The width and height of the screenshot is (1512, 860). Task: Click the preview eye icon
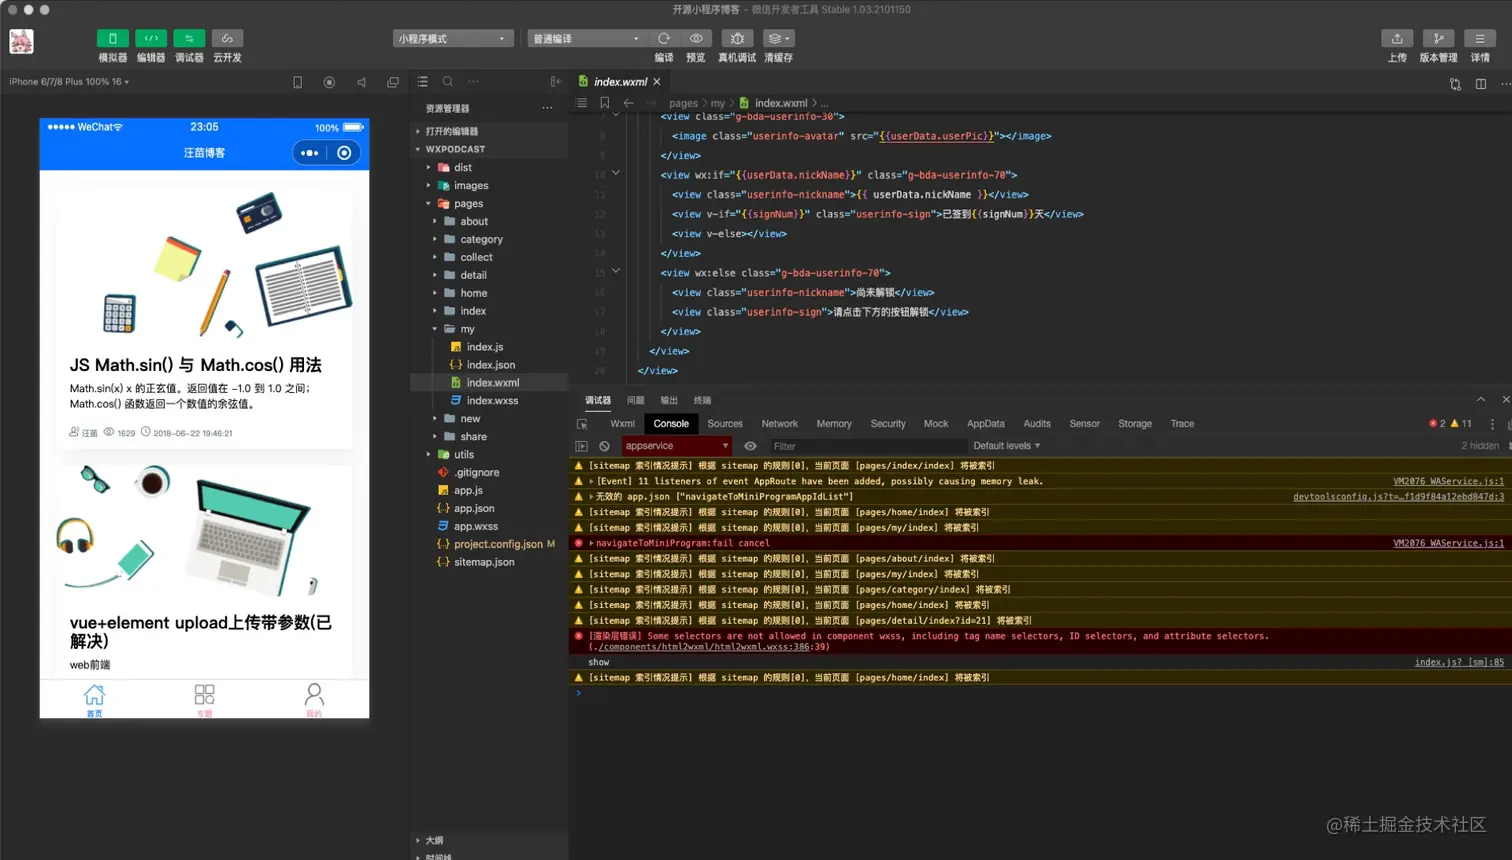coord(696,39)
